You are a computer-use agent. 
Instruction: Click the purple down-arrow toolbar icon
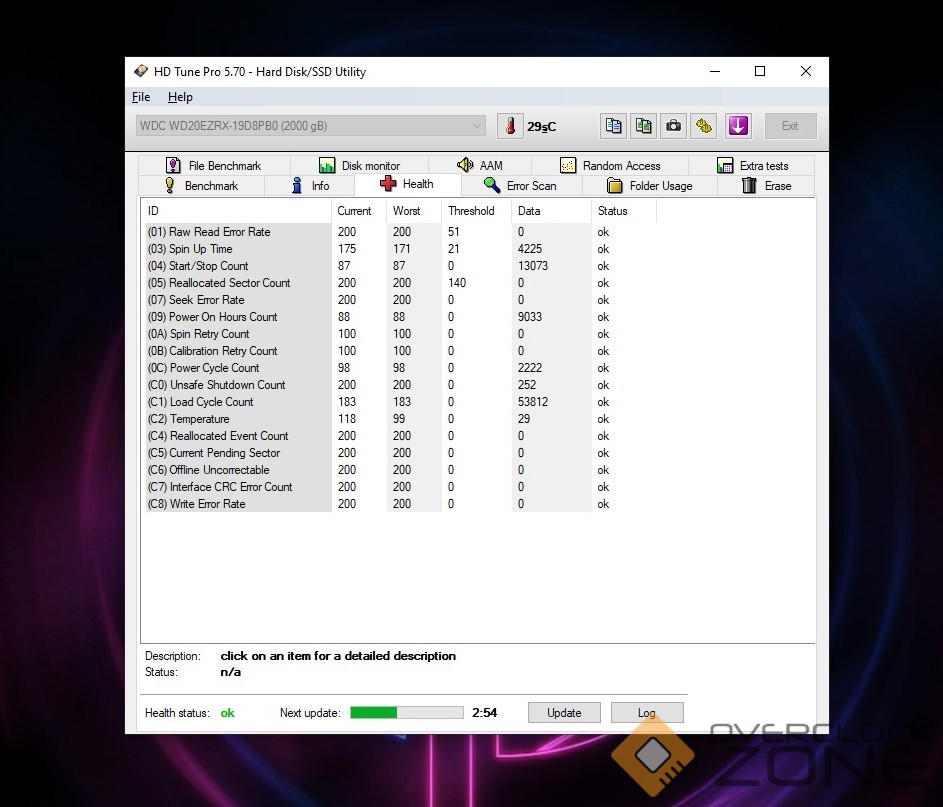coord(738,126)
